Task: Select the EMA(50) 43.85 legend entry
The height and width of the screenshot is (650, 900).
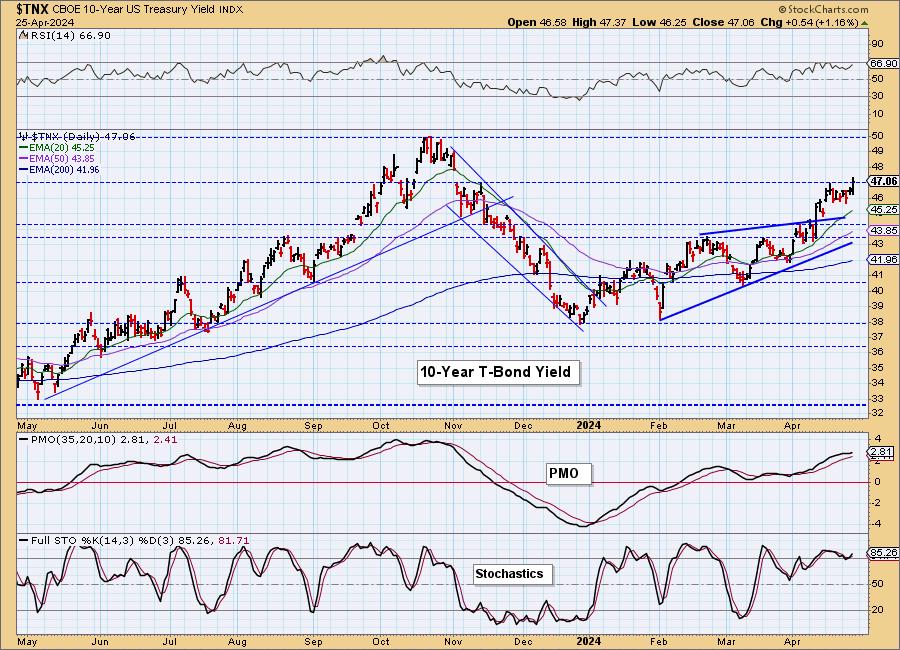Action: tap(56, 158)
